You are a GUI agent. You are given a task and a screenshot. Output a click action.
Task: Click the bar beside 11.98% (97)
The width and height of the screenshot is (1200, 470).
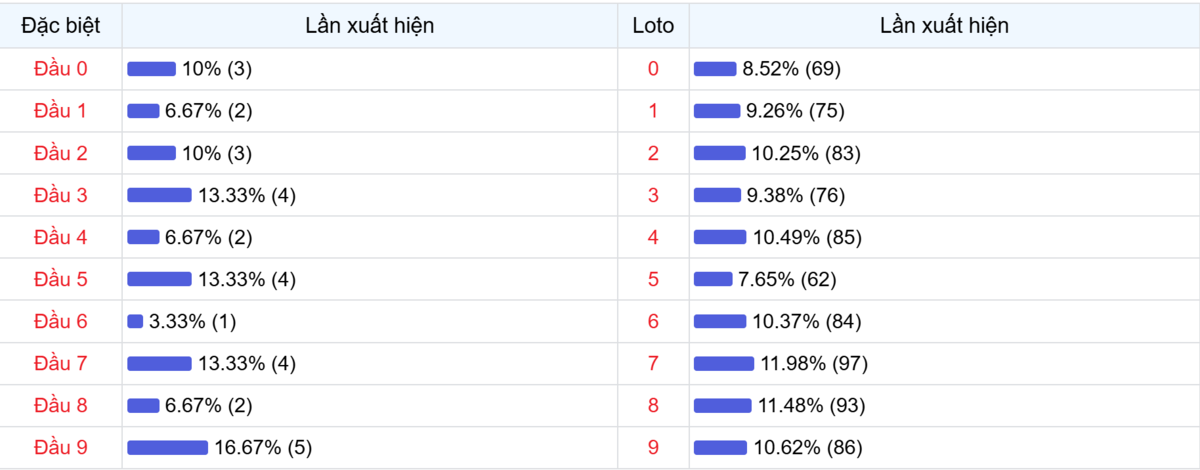pyautogui.click(x=724, y=363)
